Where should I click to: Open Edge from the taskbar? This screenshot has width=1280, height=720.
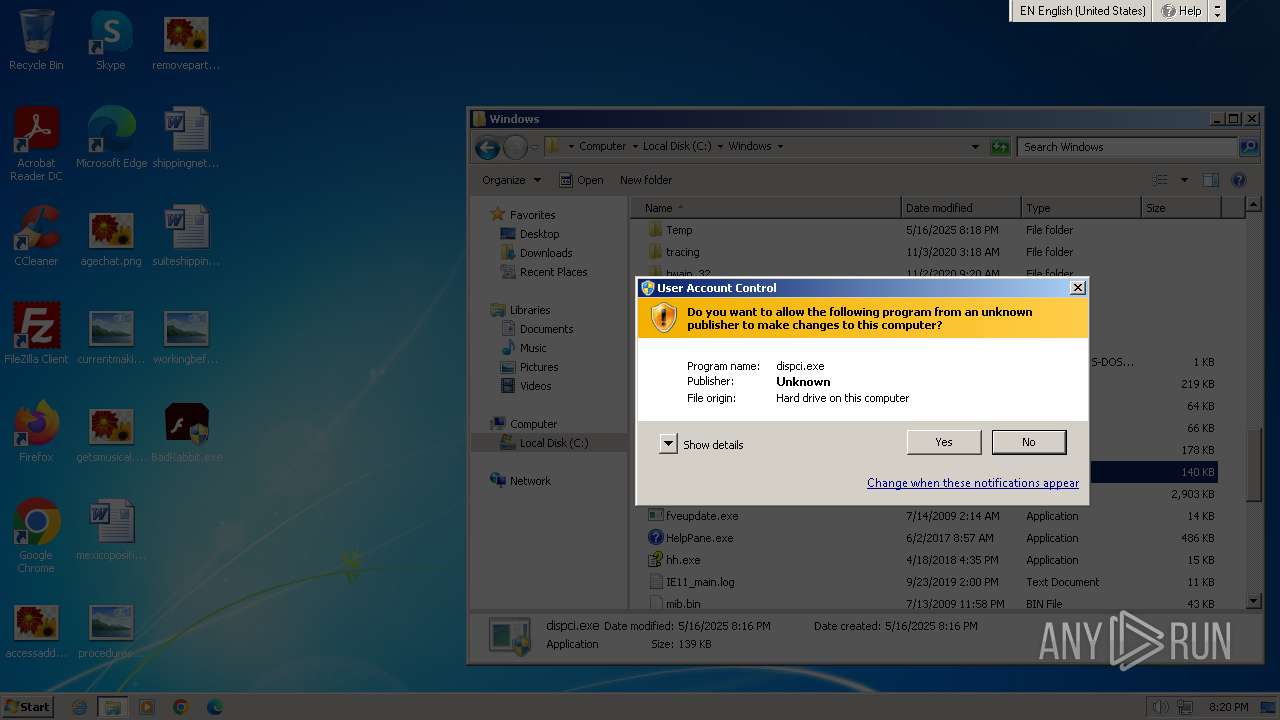[x=214, y=707]
